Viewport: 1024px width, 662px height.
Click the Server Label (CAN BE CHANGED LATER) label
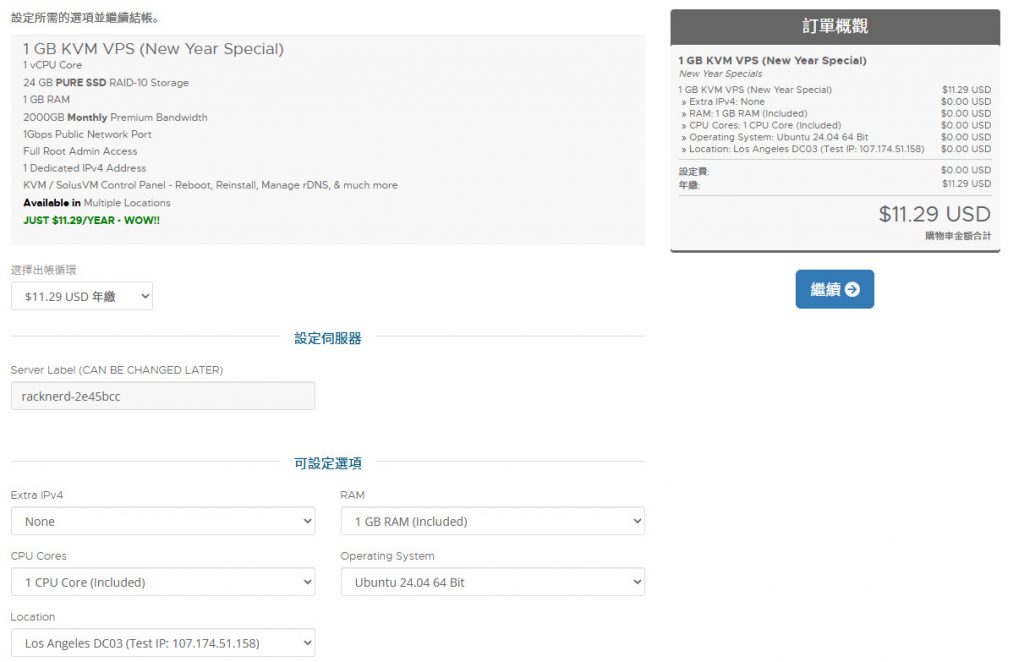(116, 370)
